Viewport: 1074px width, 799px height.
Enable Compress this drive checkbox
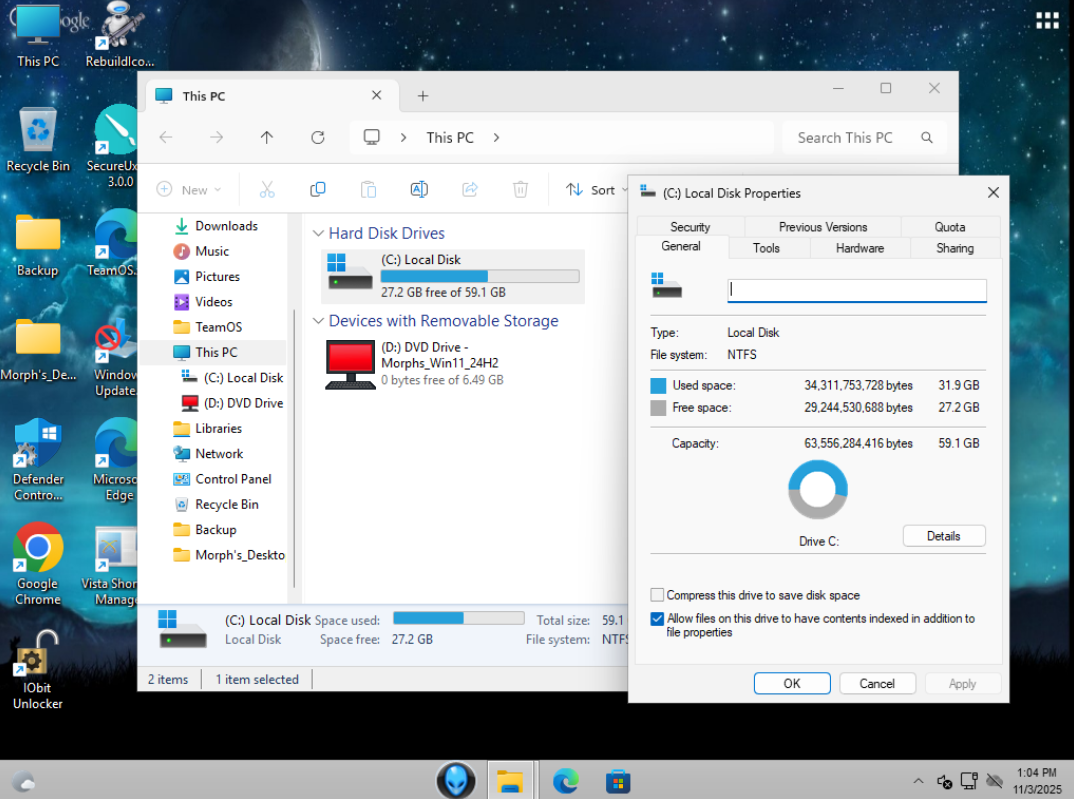[657, 595]
